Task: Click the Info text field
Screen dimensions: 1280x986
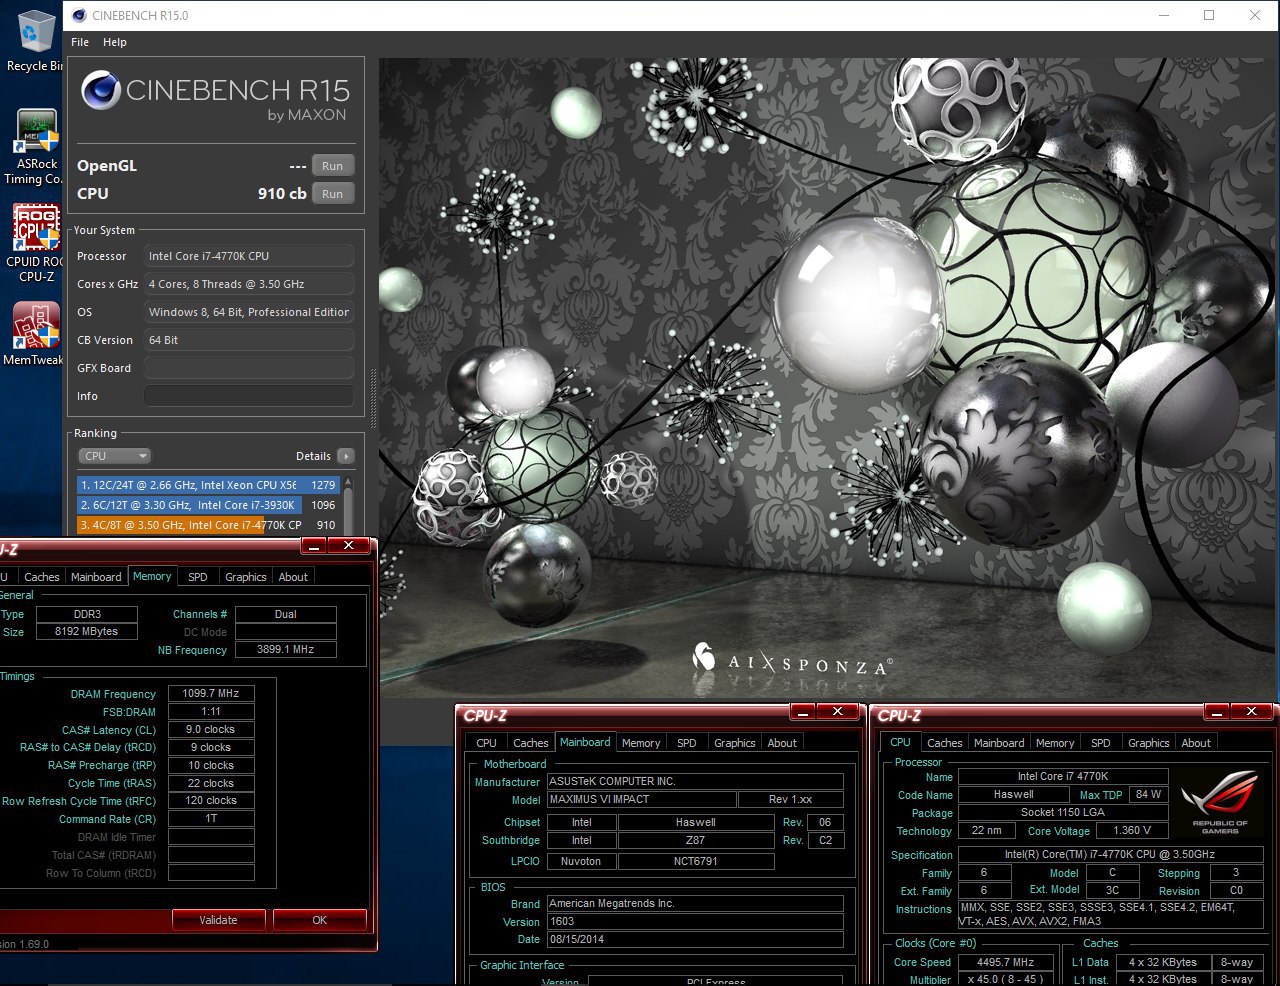Action: [x=249, y=396]
